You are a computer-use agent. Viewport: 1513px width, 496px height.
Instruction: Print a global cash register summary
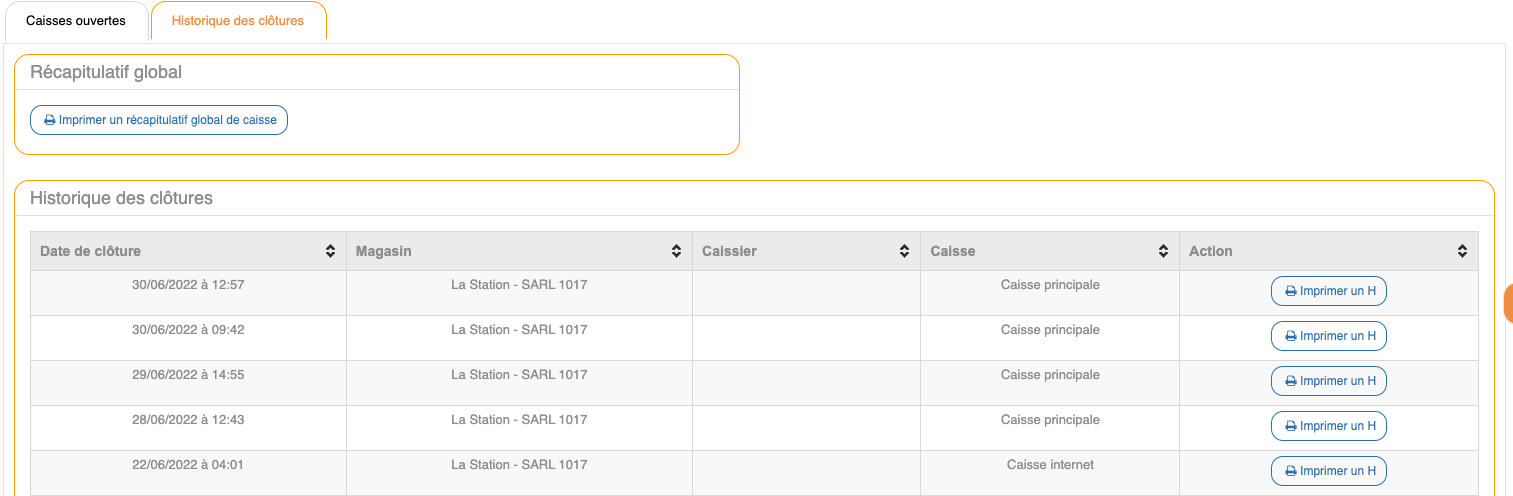click(x=159, y=120)
